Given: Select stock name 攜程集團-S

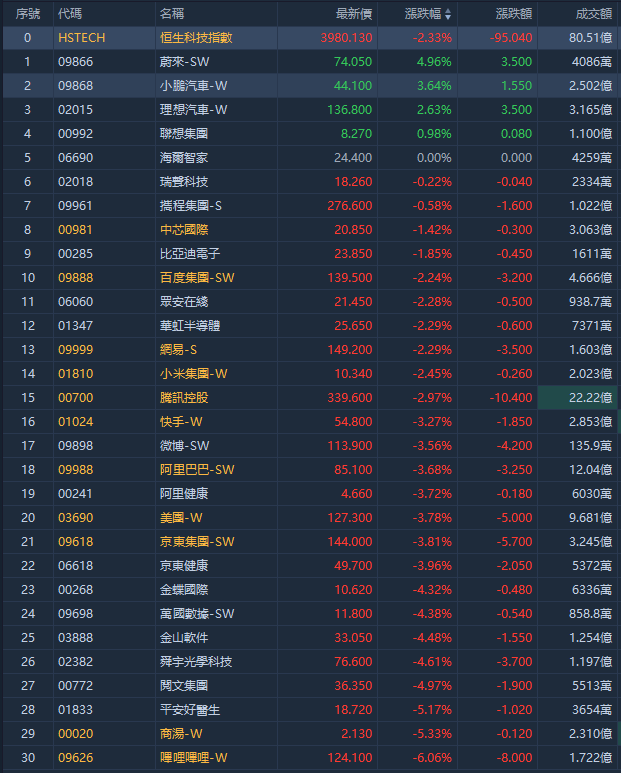Looking at the screenshot, I should point(191,206).
